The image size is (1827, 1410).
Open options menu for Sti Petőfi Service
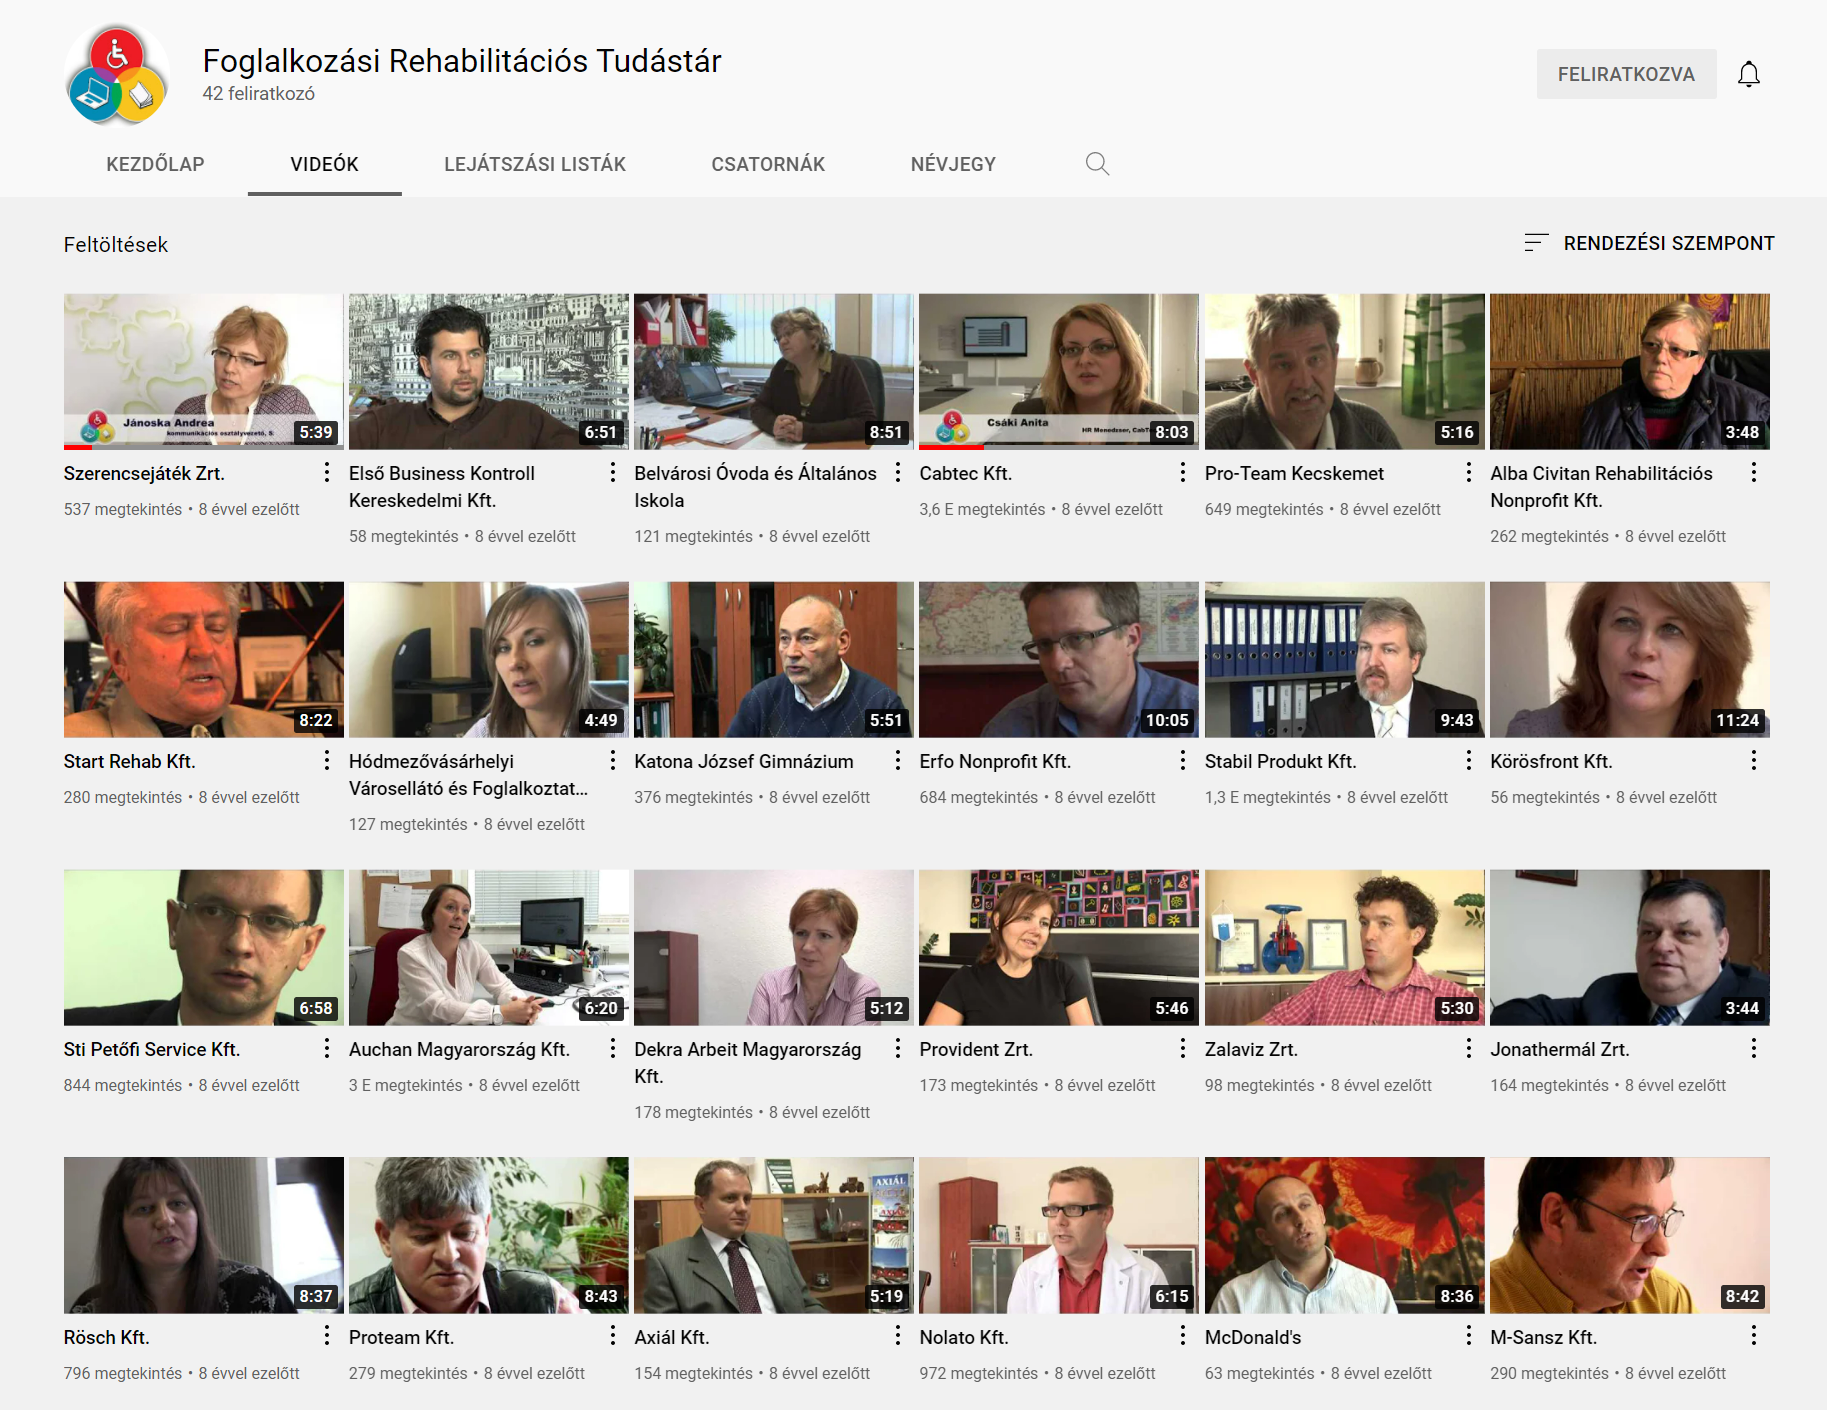(327, 1049)
